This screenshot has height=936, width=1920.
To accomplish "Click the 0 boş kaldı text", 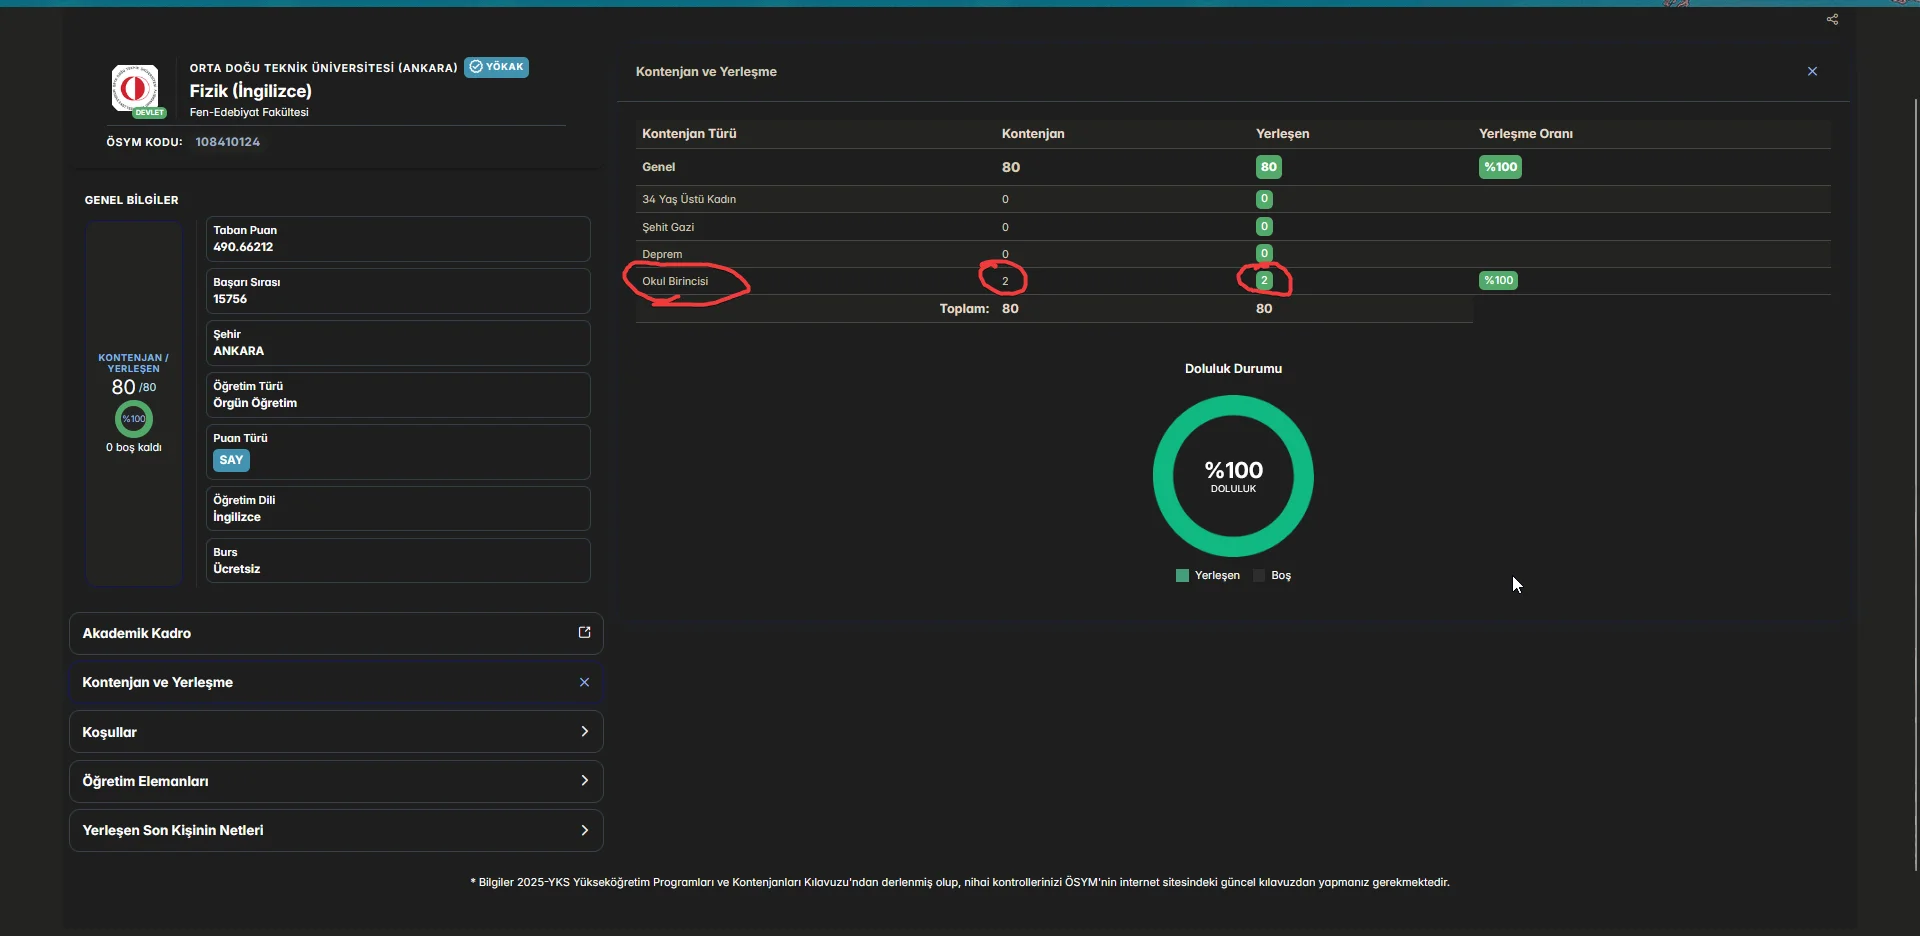I will [x=134, y=447].
